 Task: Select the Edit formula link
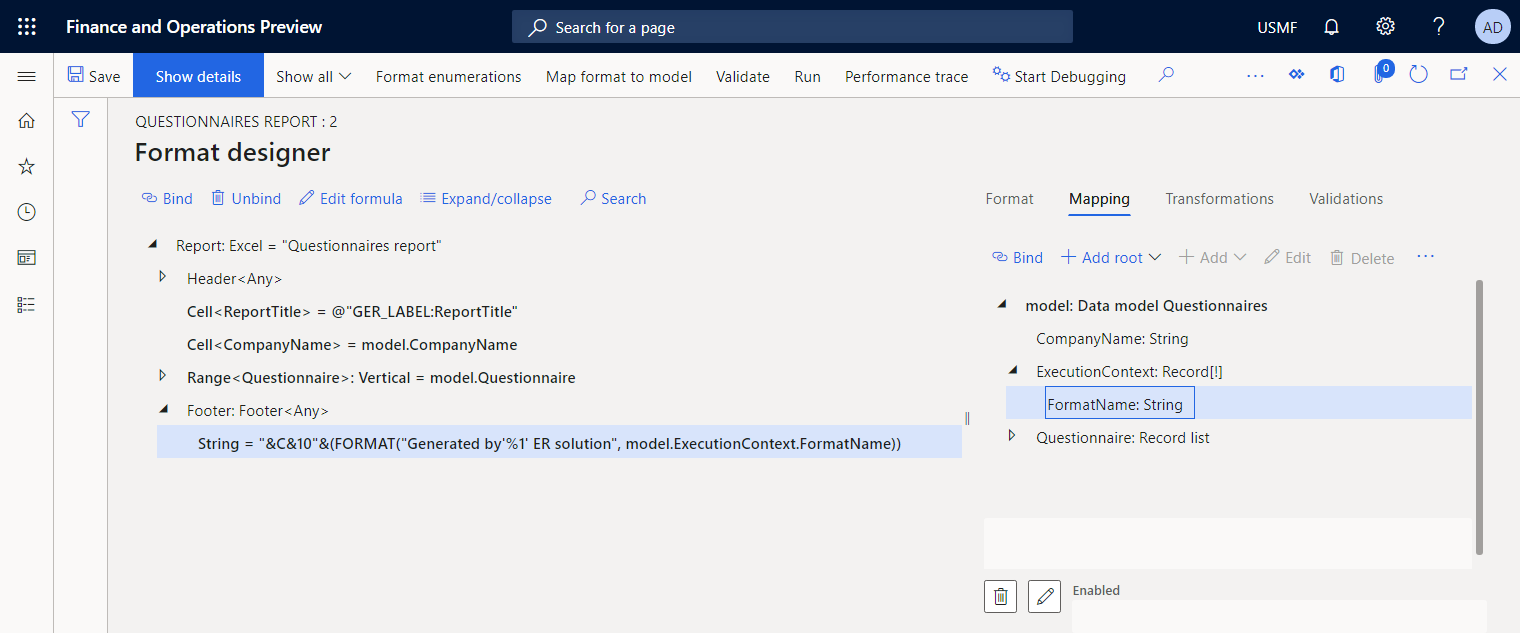pyautogui.click(x=350, y=198)
